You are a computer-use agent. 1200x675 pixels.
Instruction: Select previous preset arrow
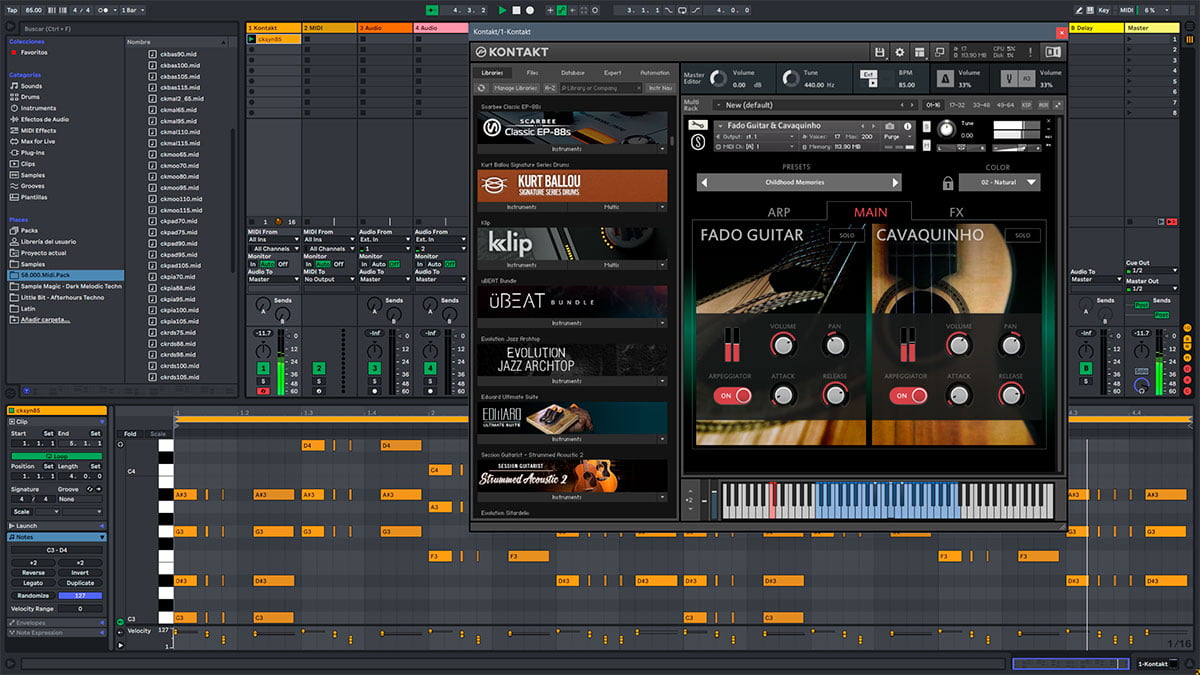tap(703, 182)
